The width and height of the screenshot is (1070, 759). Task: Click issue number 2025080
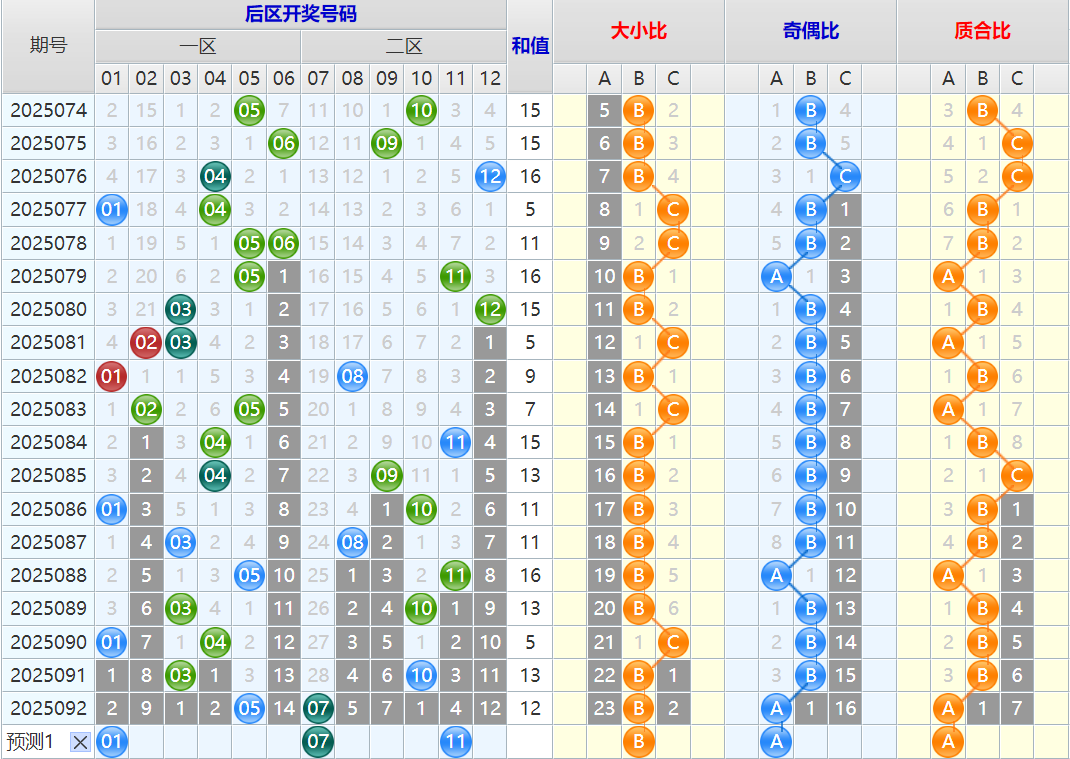coord(48,309)
